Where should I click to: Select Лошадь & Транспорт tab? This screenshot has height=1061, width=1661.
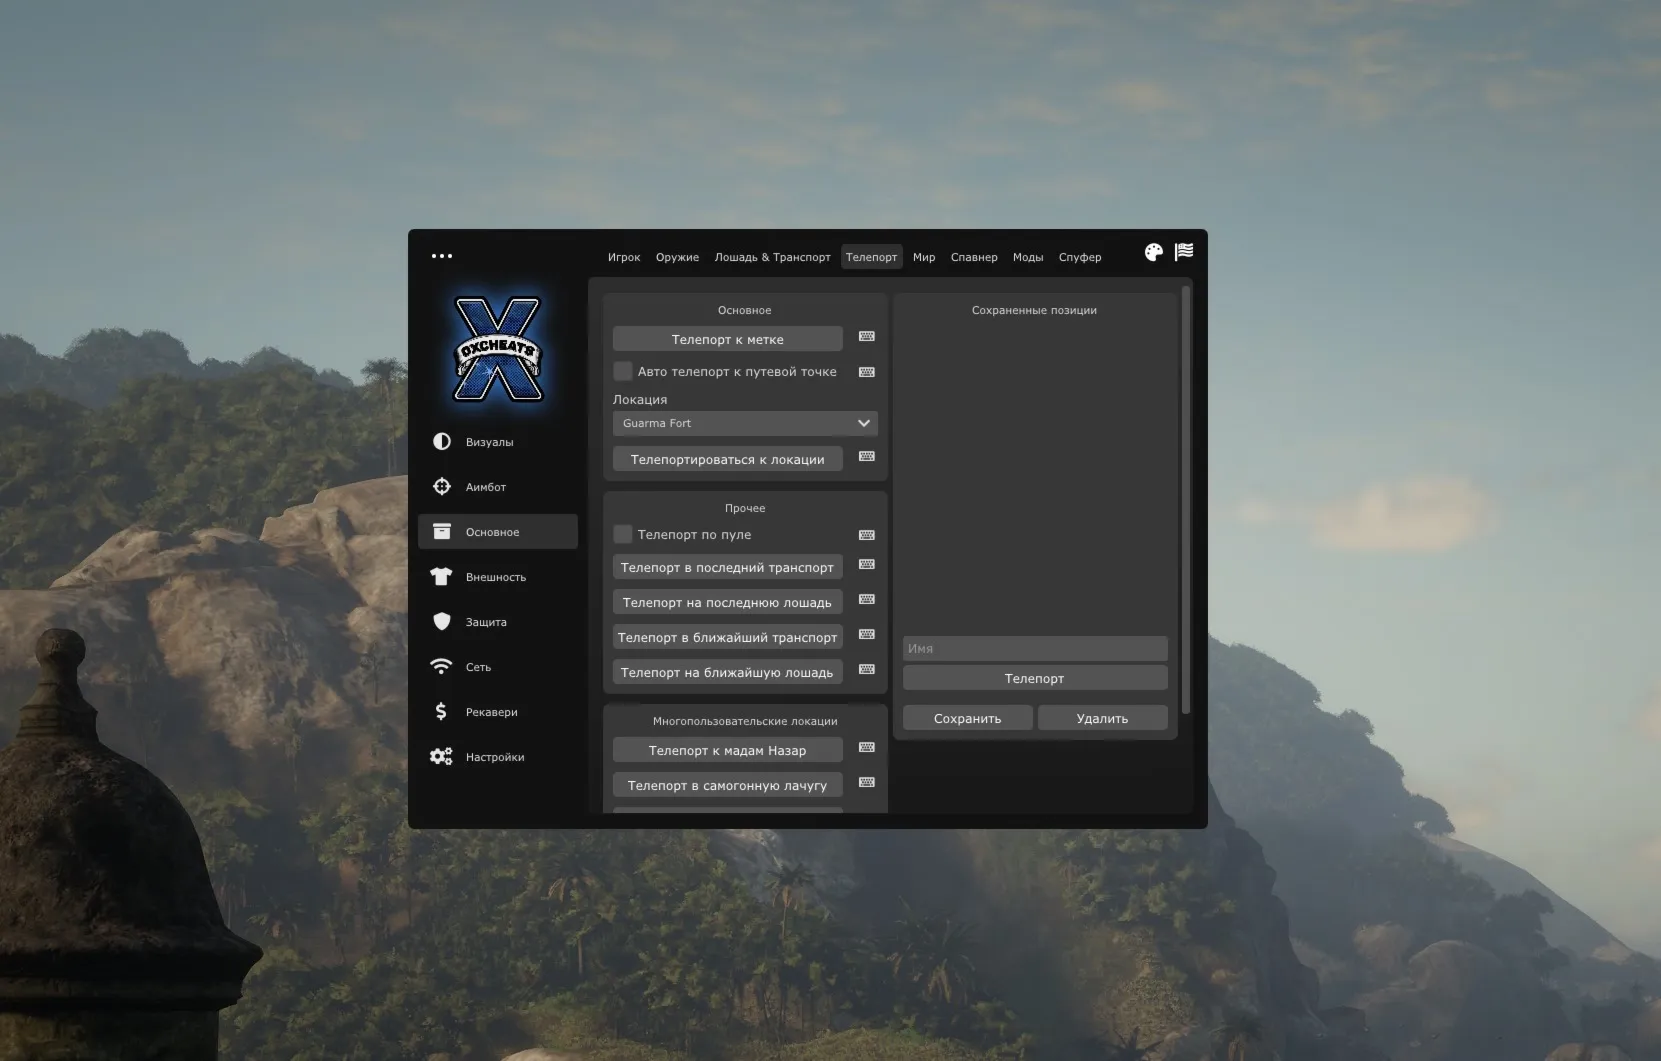coord(772,257)
